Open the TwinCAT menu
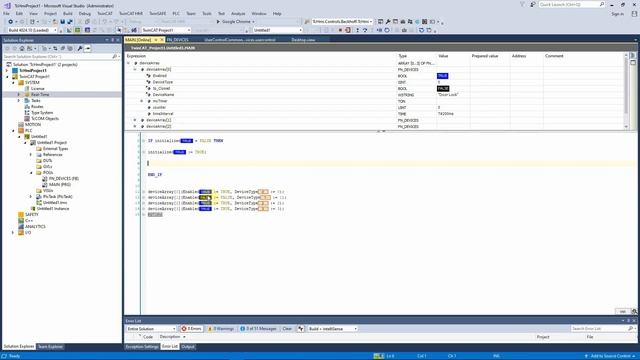640x360 pixels. pyautogui.click(x=104, y=13)
